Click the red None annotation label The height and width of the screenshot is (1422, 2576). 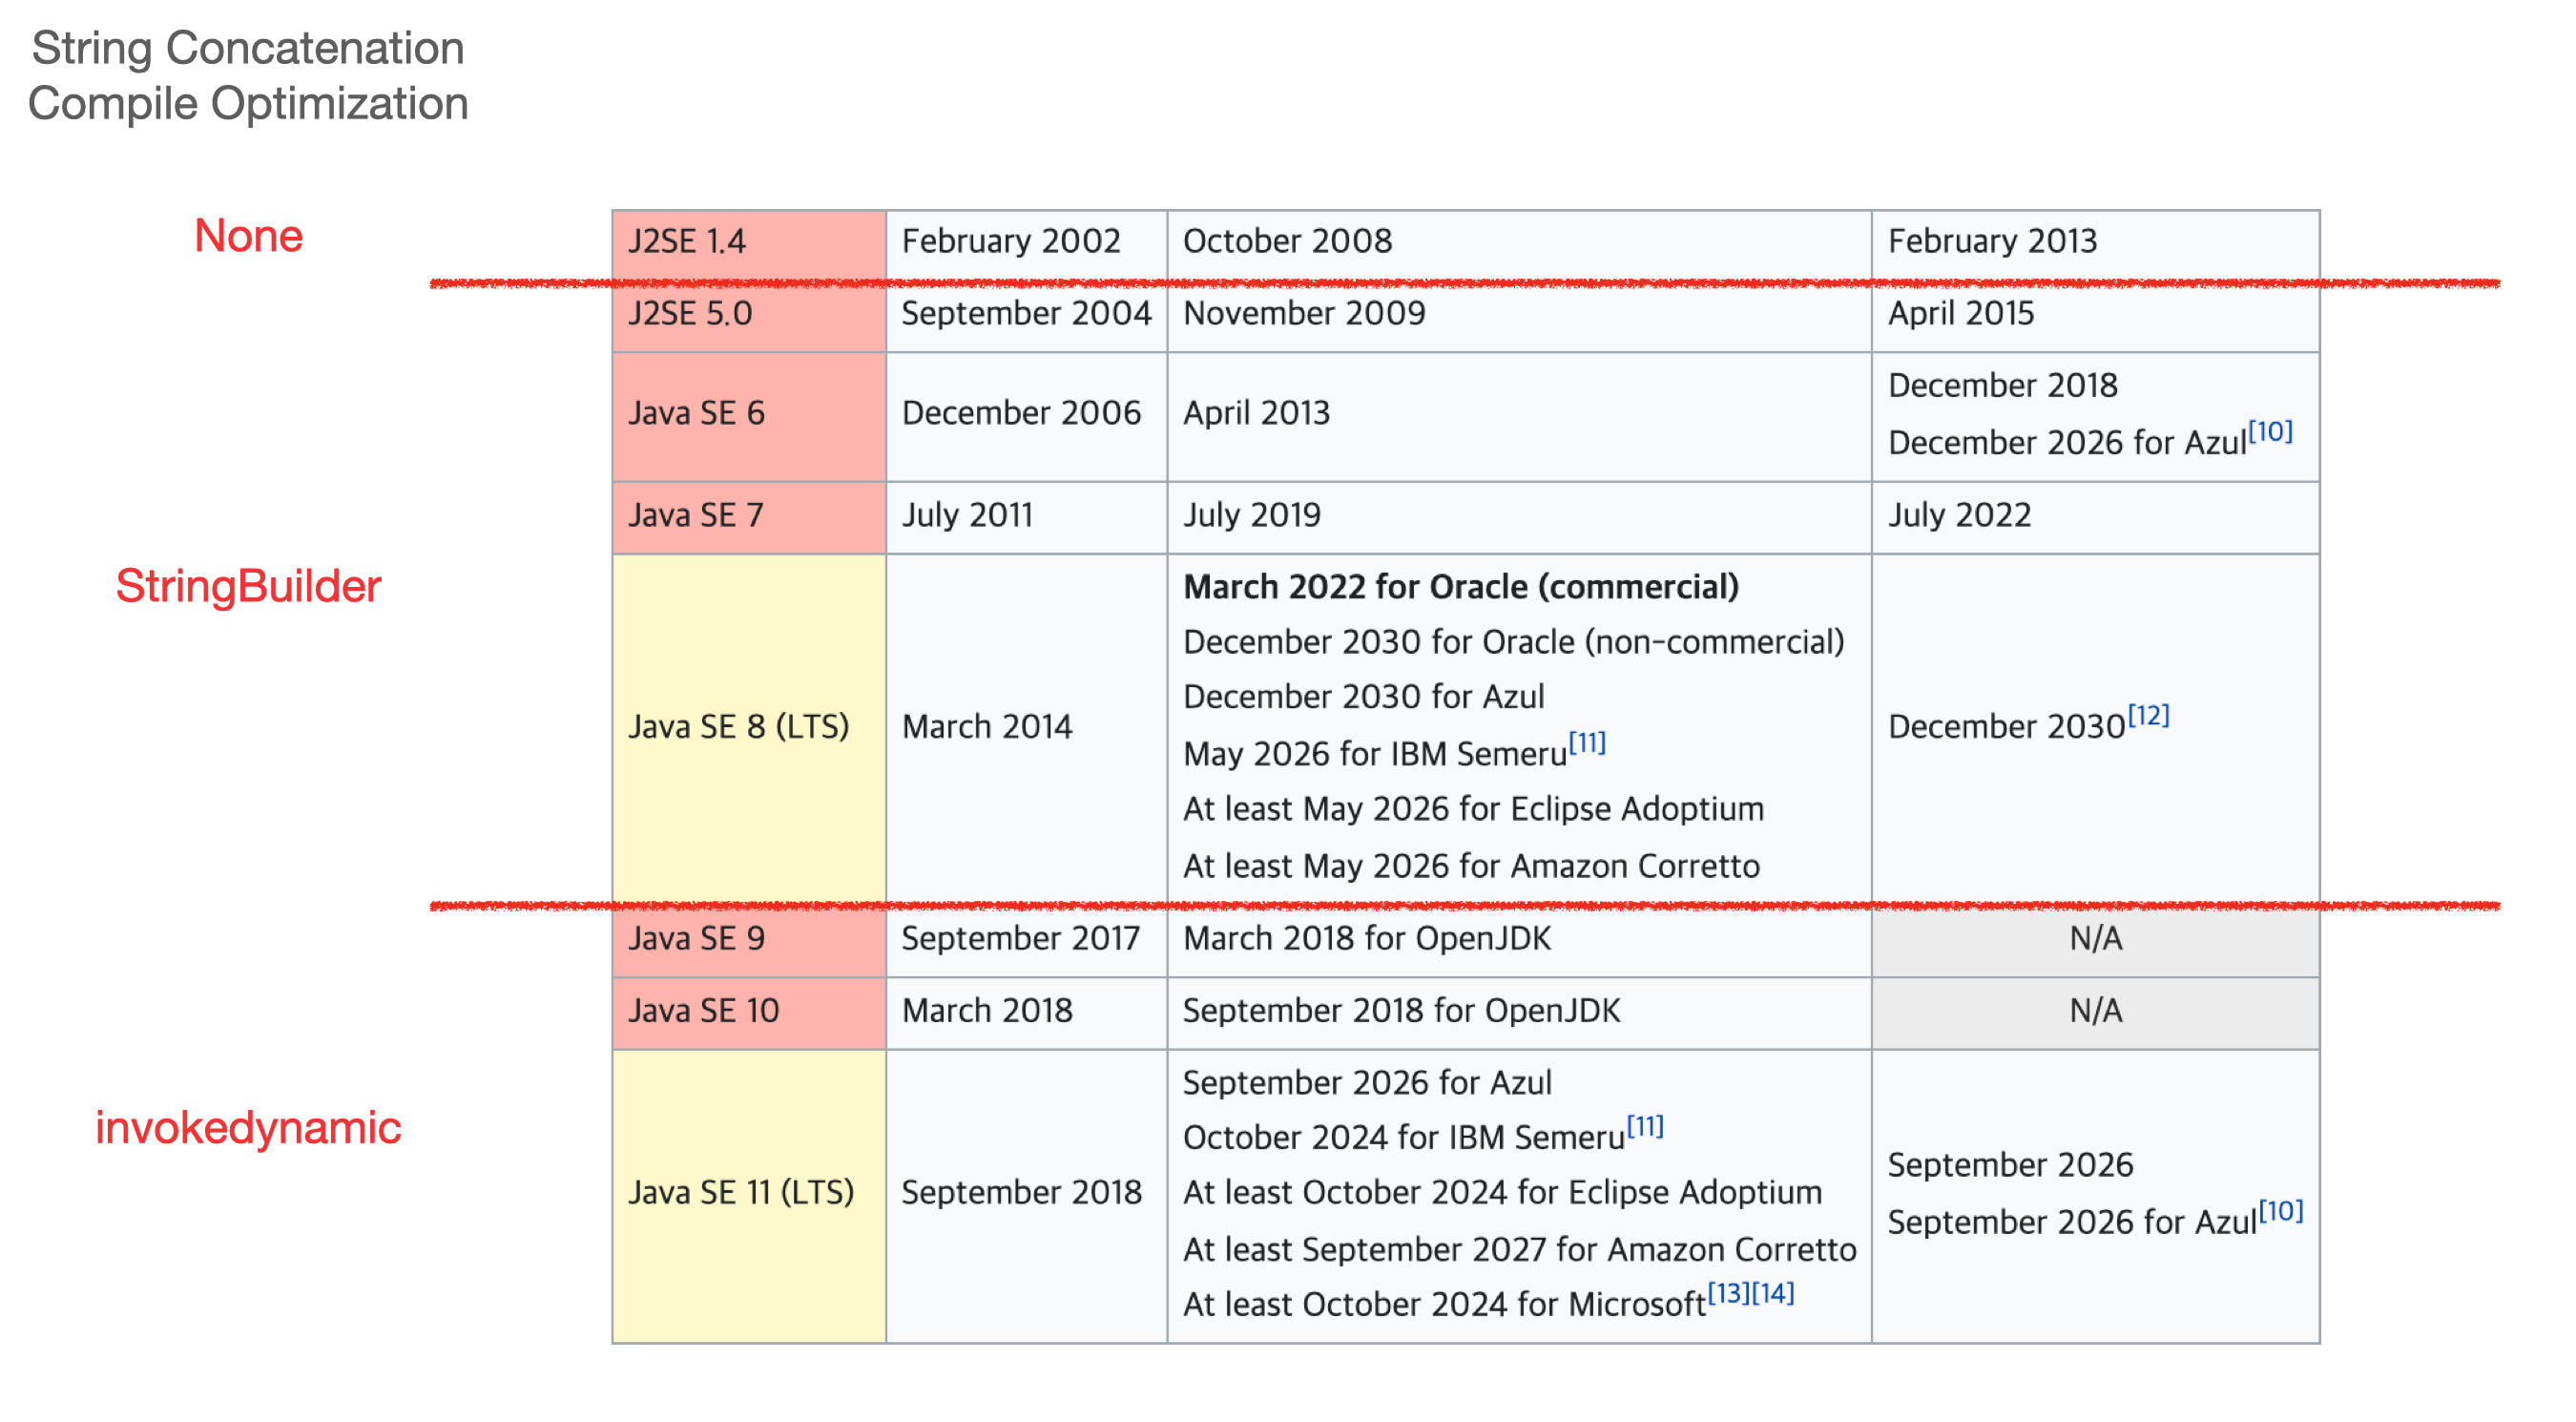pyautogui.click(x=248, y=236)
